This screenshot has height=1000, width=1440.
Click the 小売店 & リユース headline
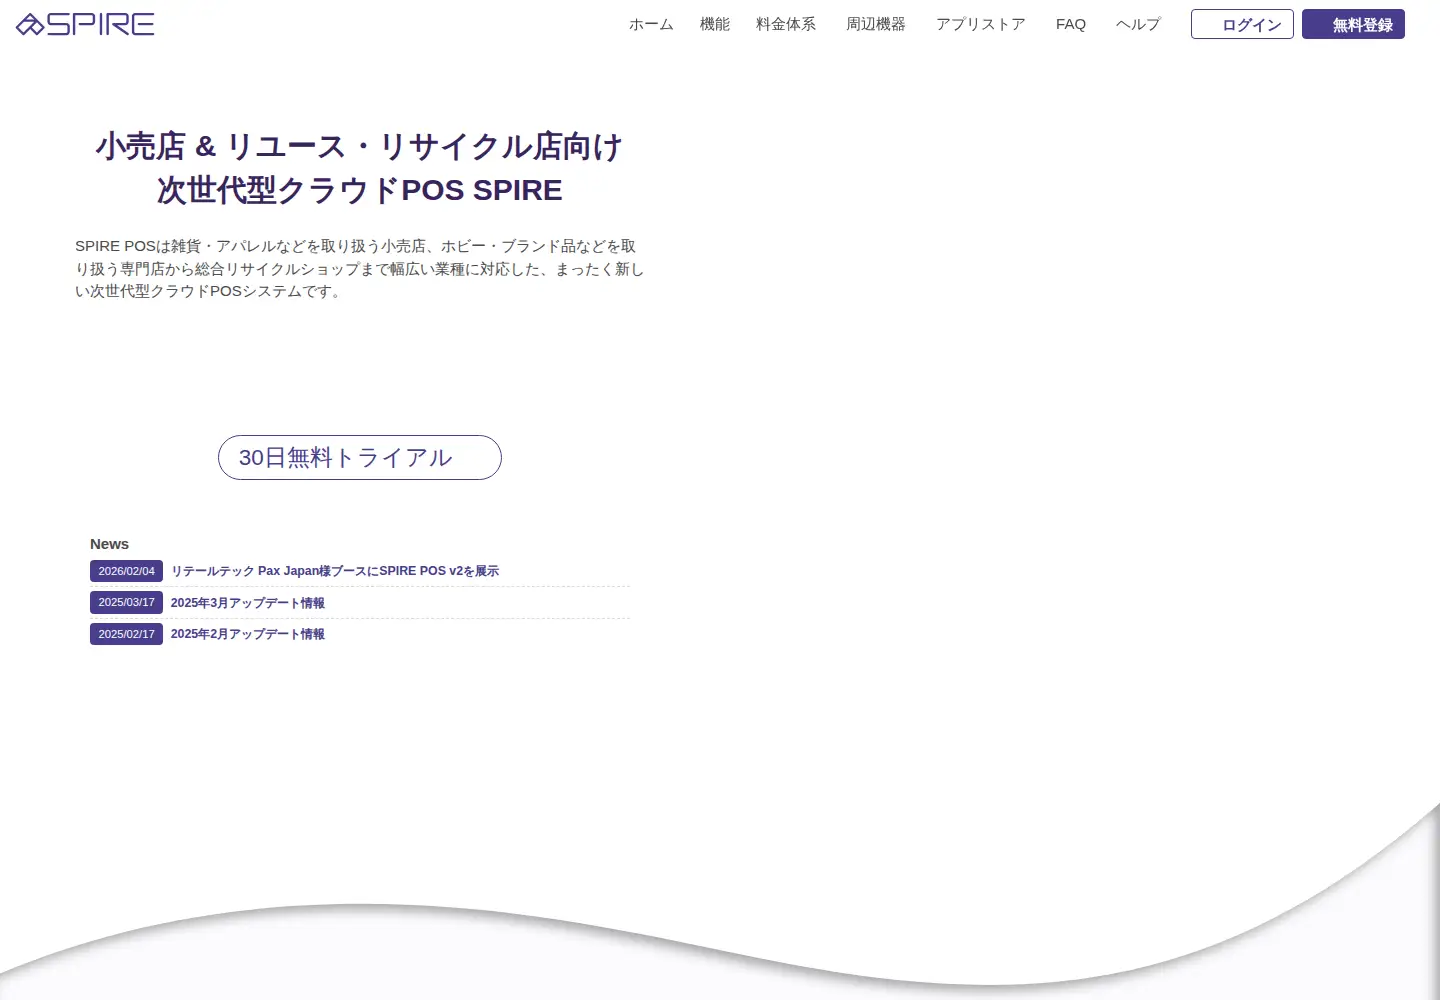click(360, 168)
